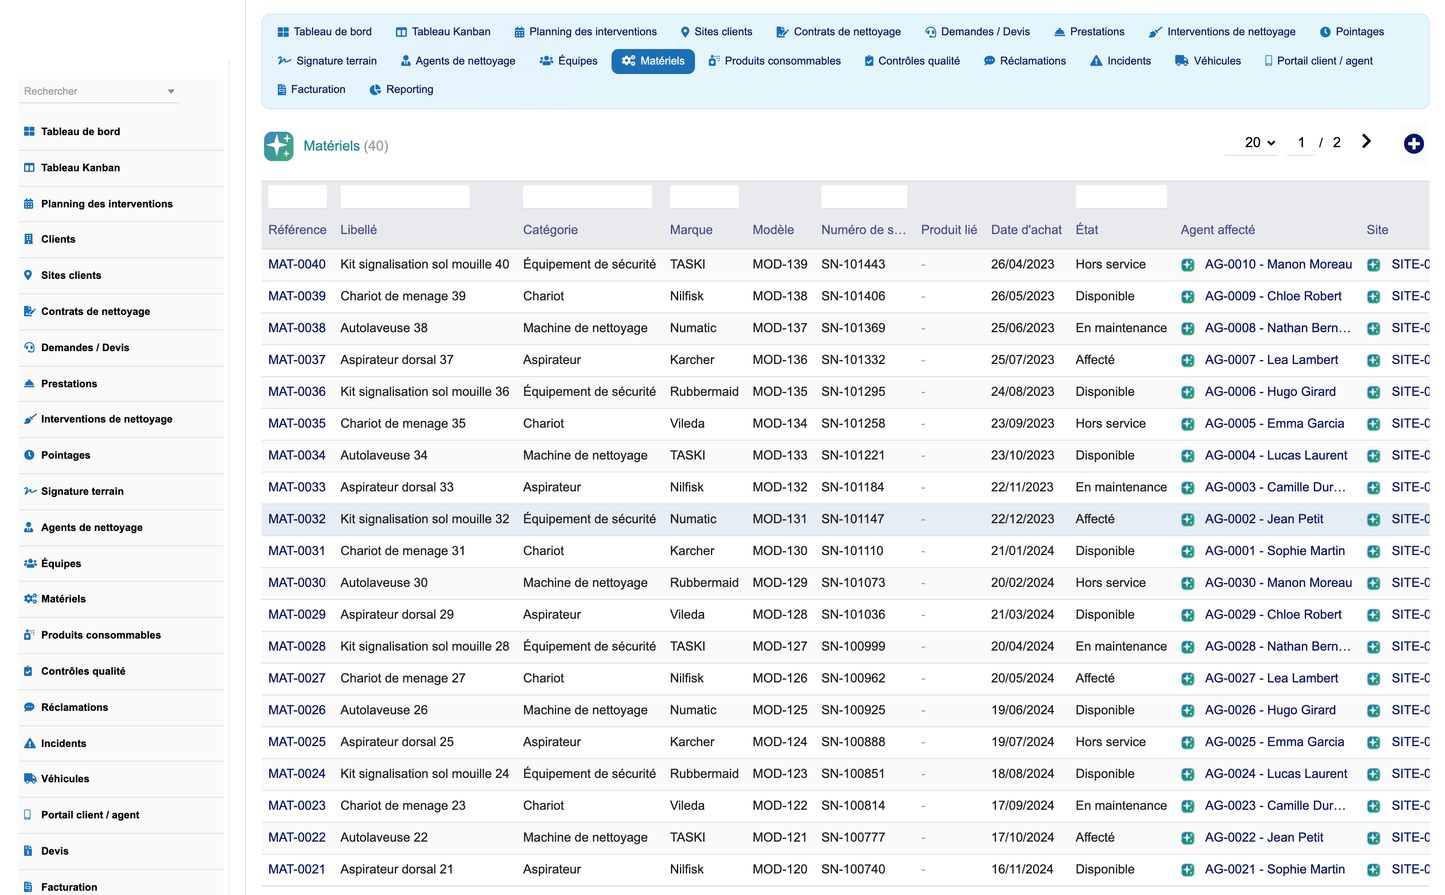Screen dimensions: 1445x895
Task: Click the État filter input
Action: (x=1121, y=197)
